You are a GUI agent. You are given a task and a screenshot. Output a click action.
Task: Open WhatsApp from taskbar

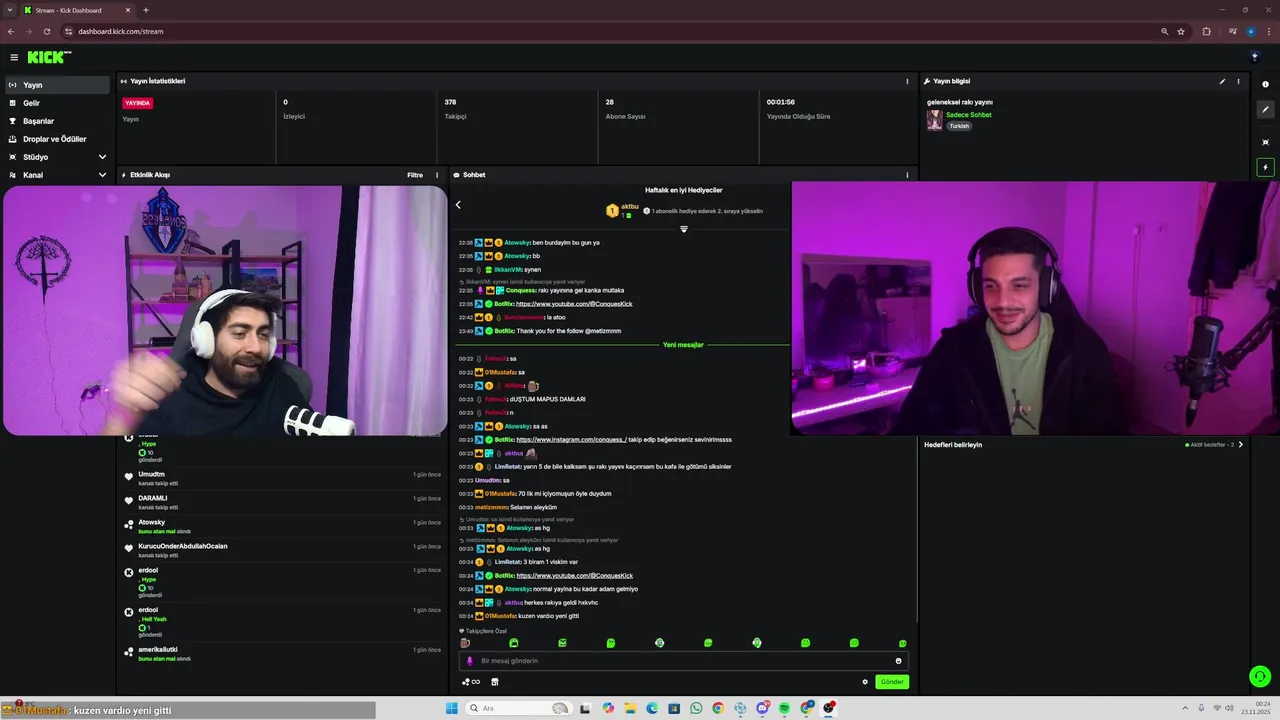point(696,708)
